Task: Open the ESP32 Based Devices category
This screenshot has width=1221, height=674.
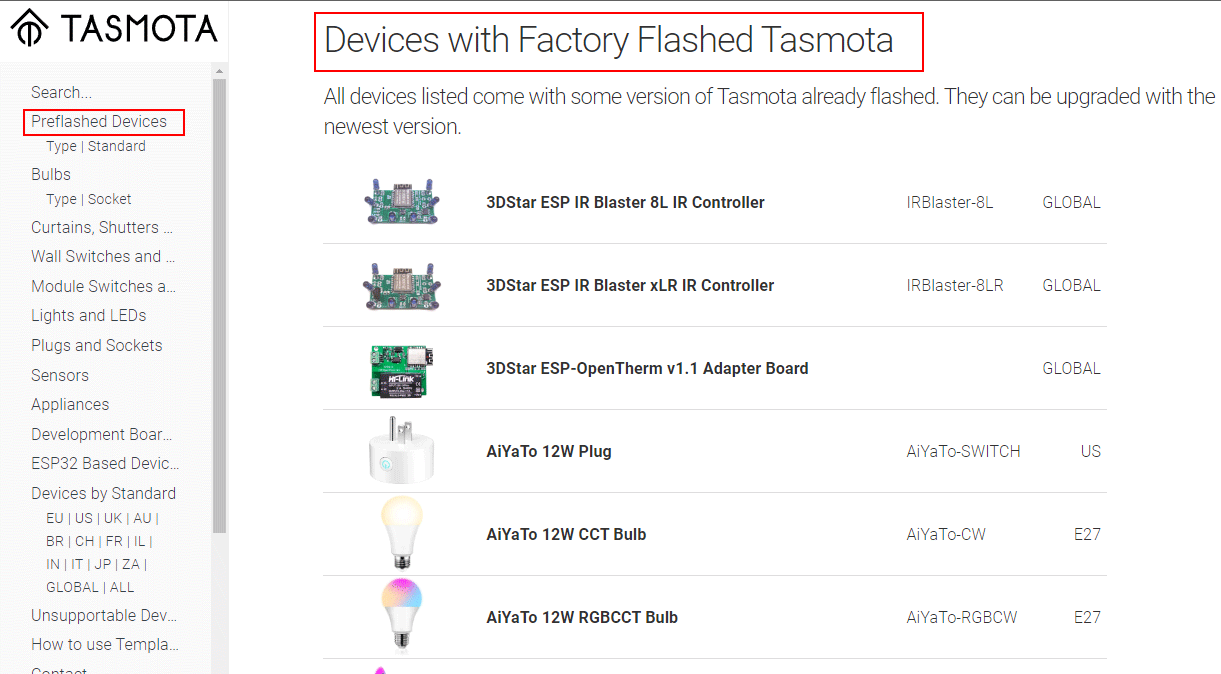Action: 105,463
